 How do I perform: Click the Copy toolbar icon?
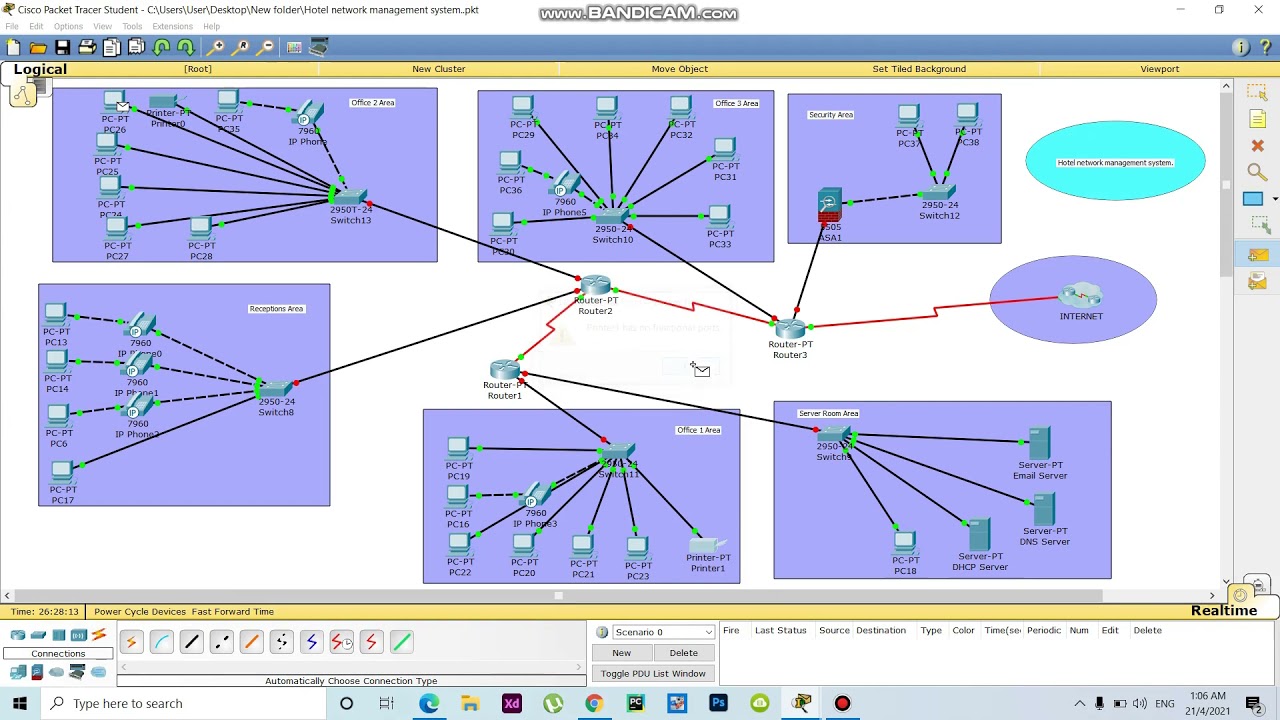pos(111,47)
